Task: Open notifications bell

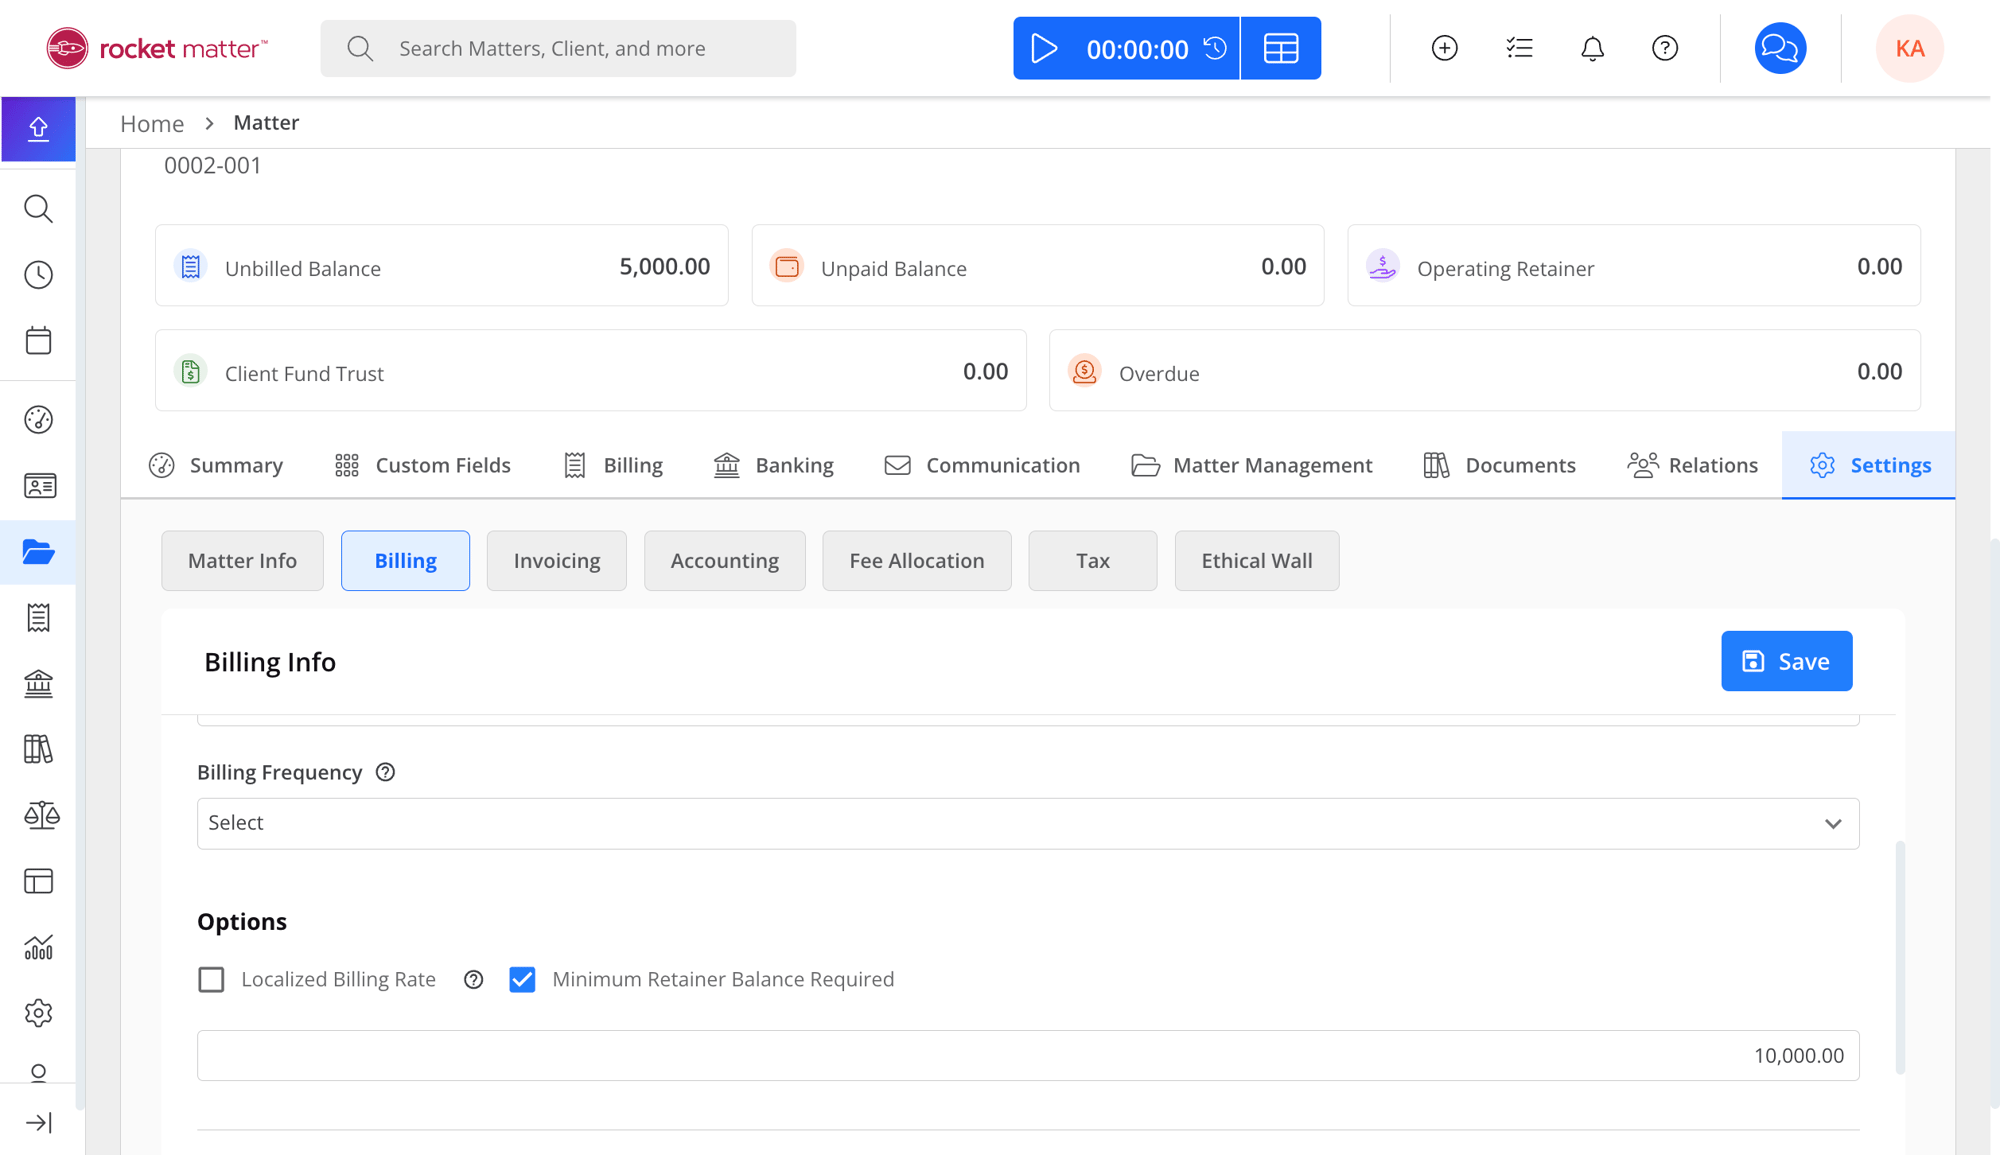Action: (1592, 48)
